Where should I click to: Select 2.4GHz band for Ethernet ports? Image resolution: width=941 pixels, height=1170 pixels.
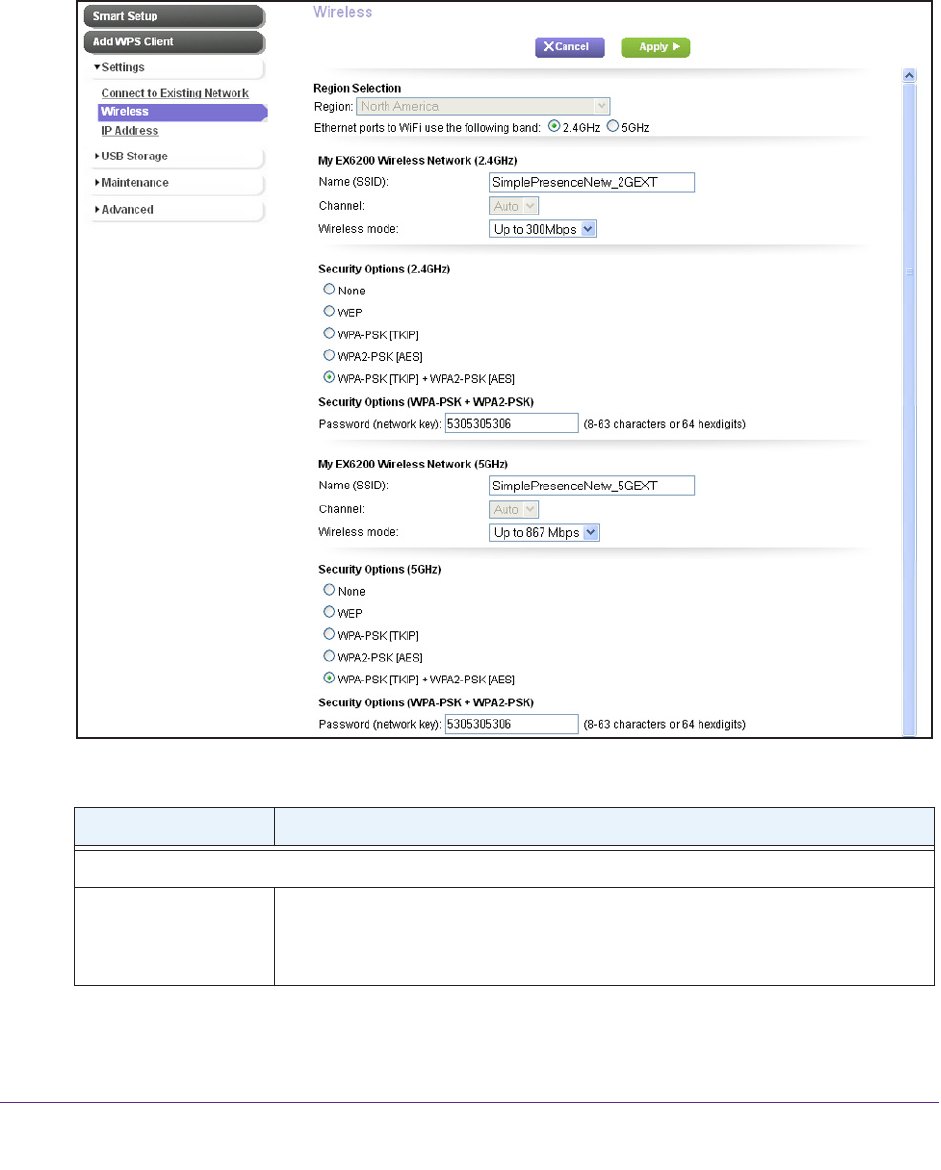(x=554, y=126)
